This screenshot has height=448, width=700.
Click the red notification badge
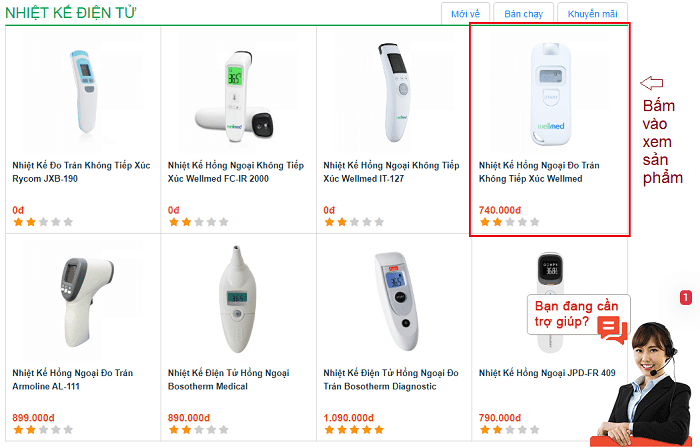click(x=685, y=297)
